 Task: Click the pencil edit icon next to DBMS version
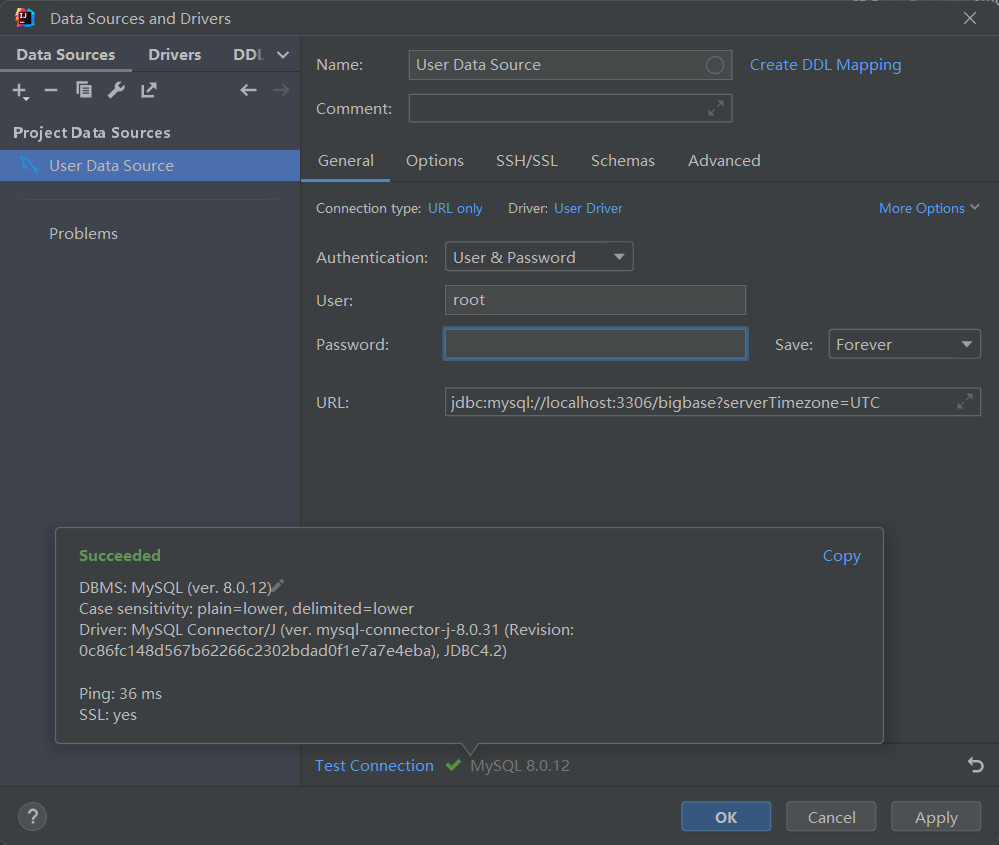pos(278,585)
